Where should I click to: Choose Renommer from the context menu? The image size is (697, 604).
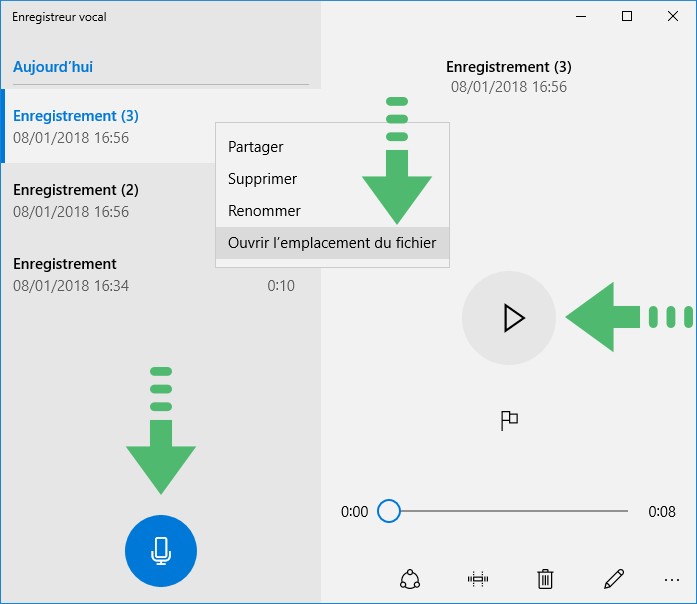click(x=332, y=211)
